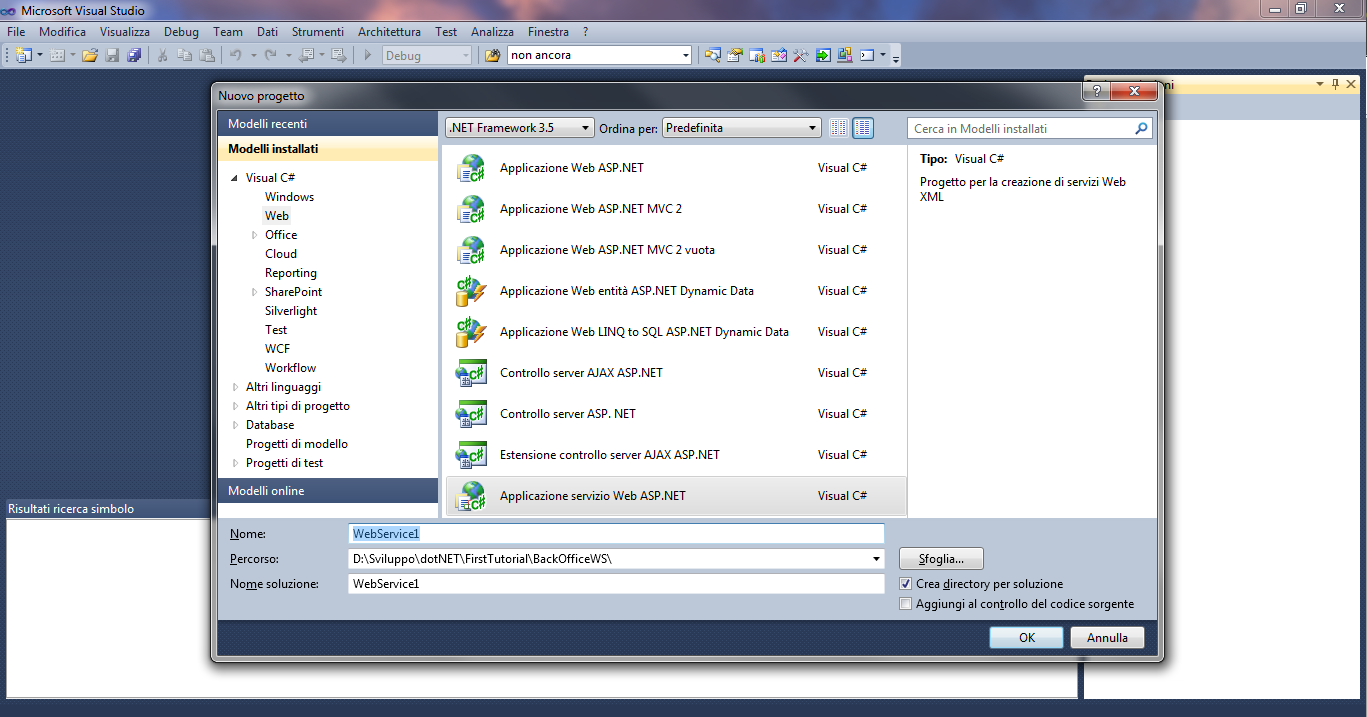The width and height of the screenshot is (1367, 717).
Task: Click the Undo arrow icon
Action: 236,55
